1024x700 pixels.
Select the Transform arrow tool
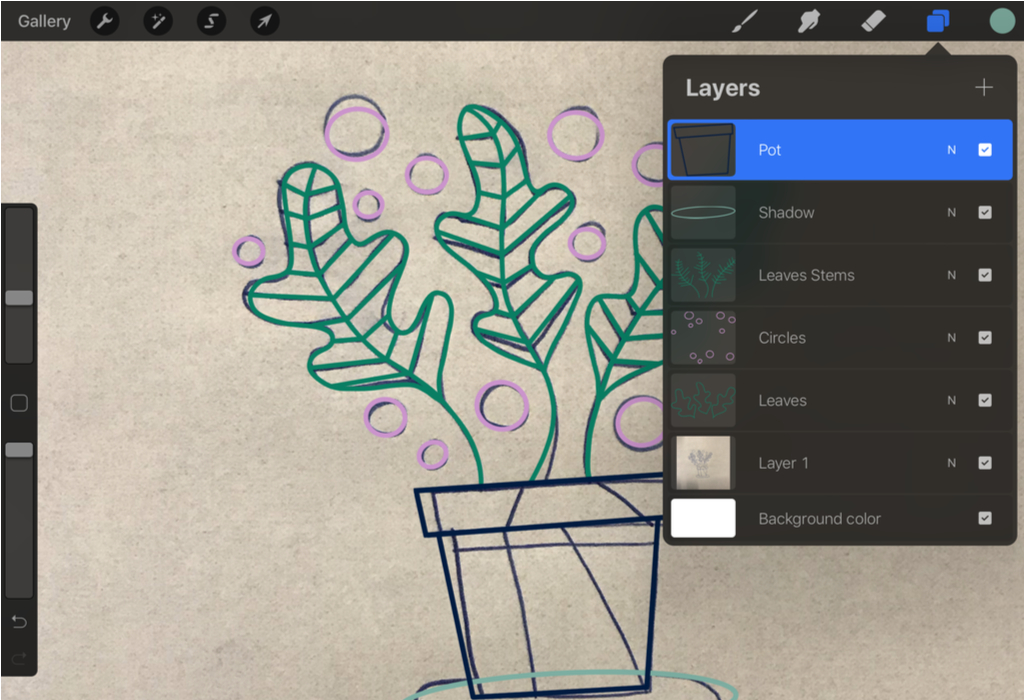(x=264, y=21)
